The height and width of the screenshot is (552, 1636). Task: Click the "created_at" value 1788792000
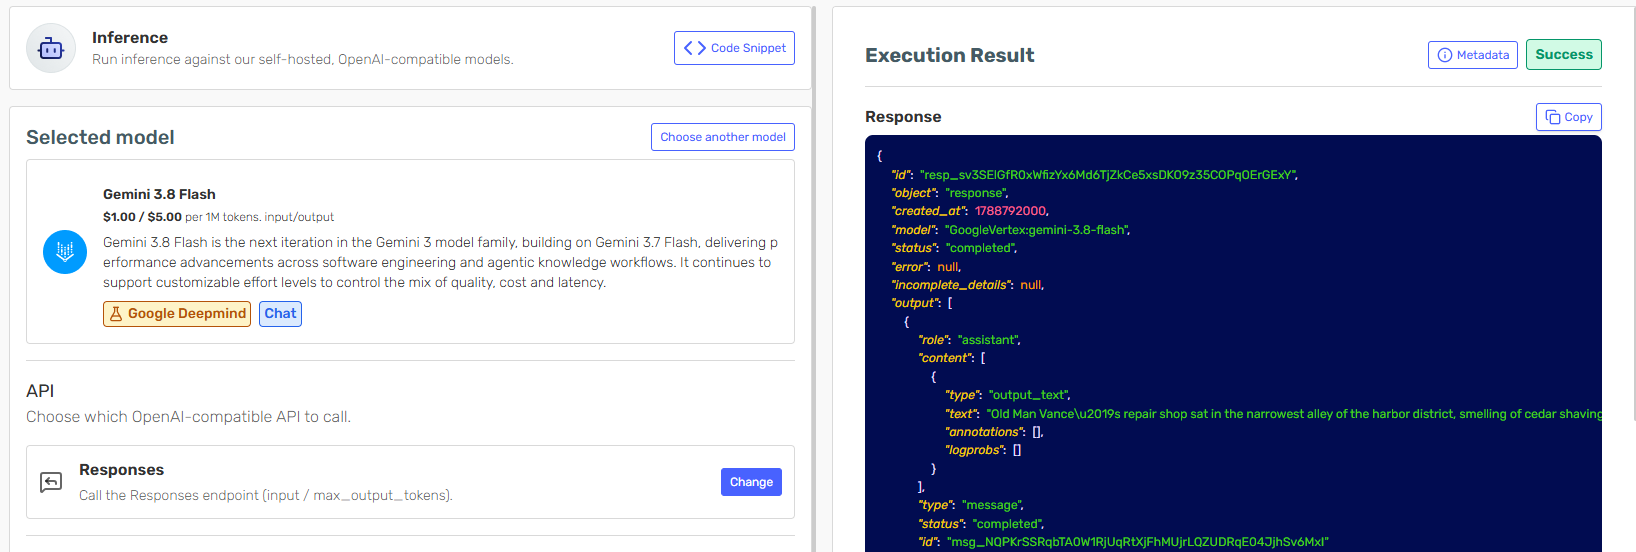(x=1010, y=211)
